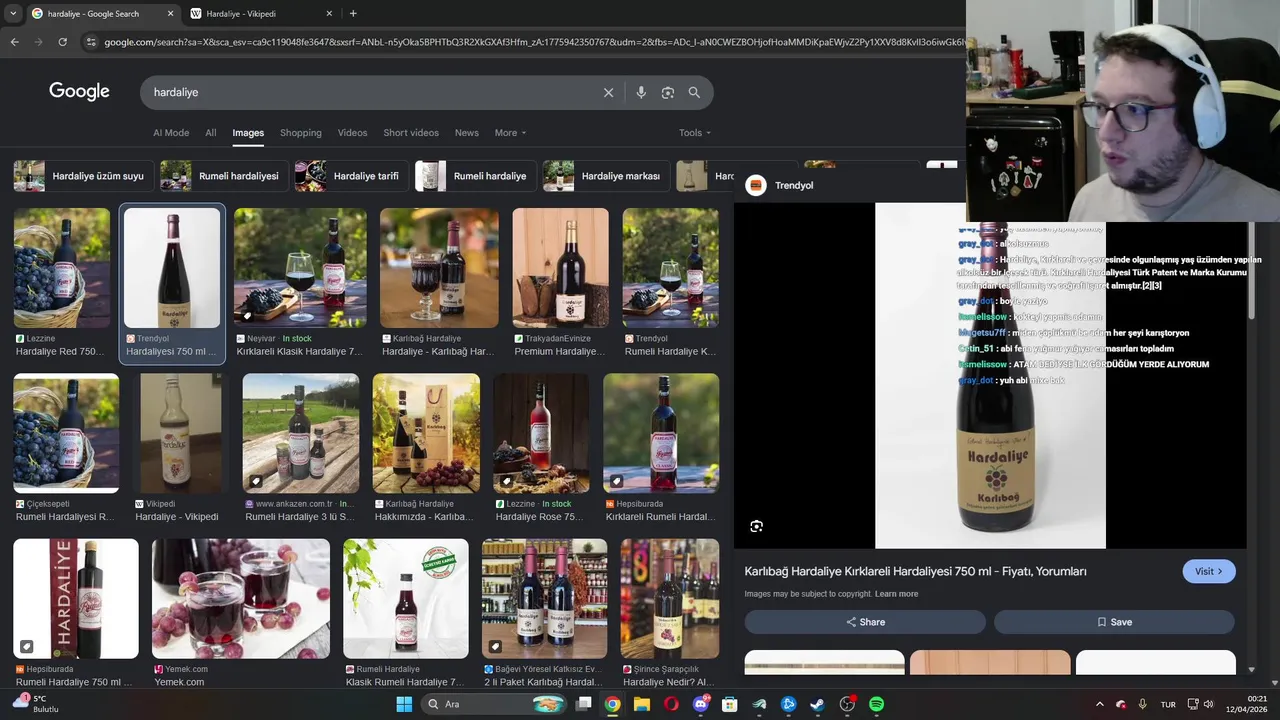Select the Hardaliye markası suggestion chip
This screenshot has height=720, width=1280.
pyautogui.click(x=606, y=176)
